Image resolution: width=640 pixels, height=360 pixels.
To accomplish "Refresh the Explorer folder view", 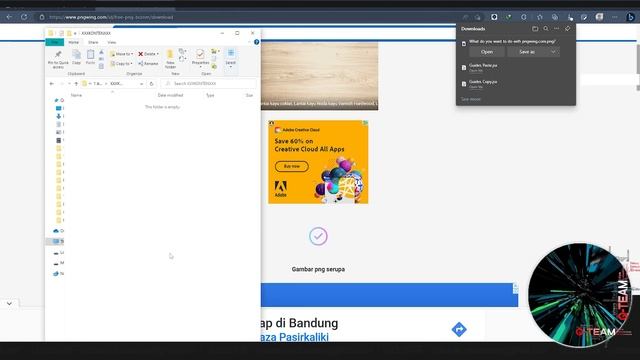I will [151, 84].
